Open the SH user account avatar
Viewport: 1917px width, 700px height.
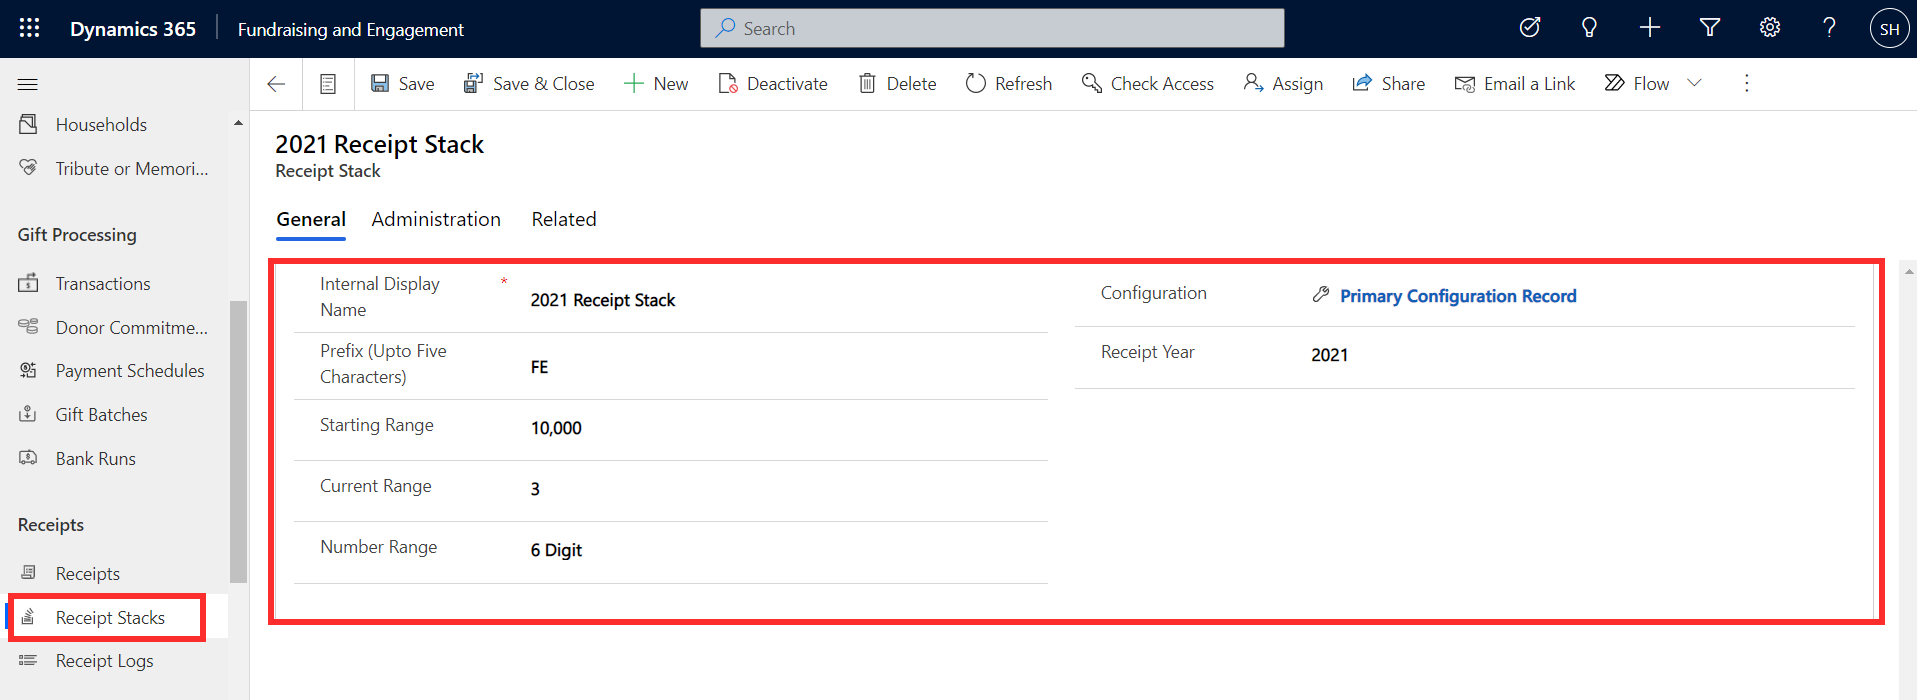[1889, 28]
